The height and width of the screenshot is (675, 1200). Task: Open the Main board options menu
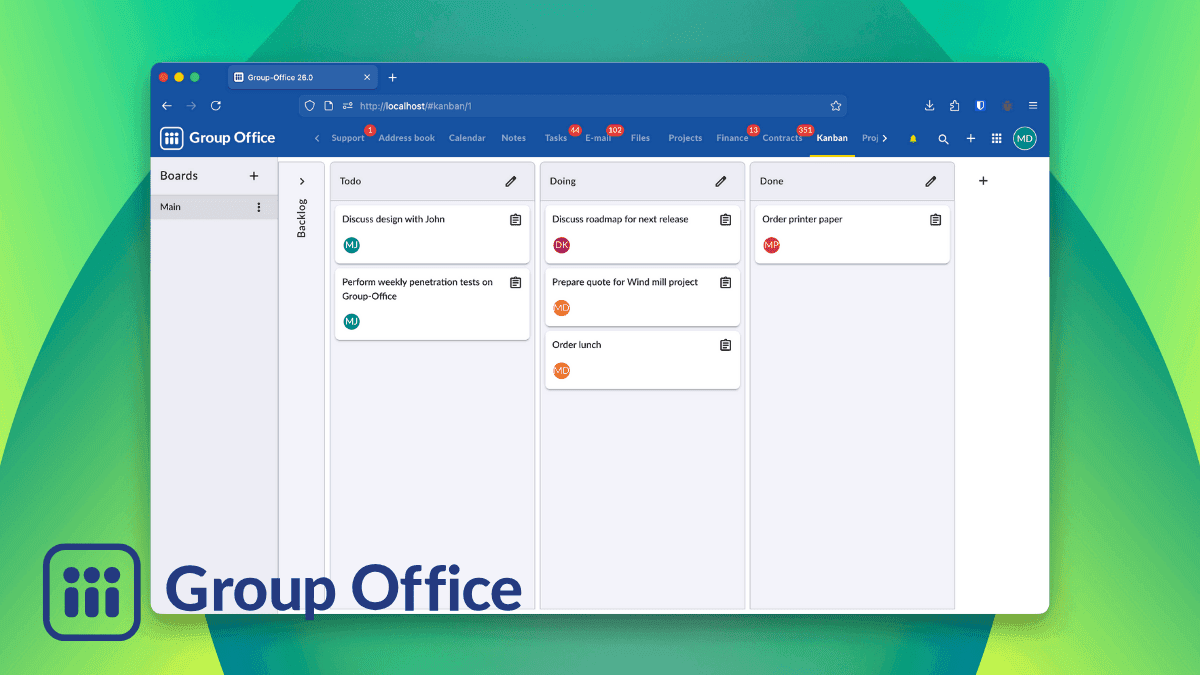click(259, 206)
